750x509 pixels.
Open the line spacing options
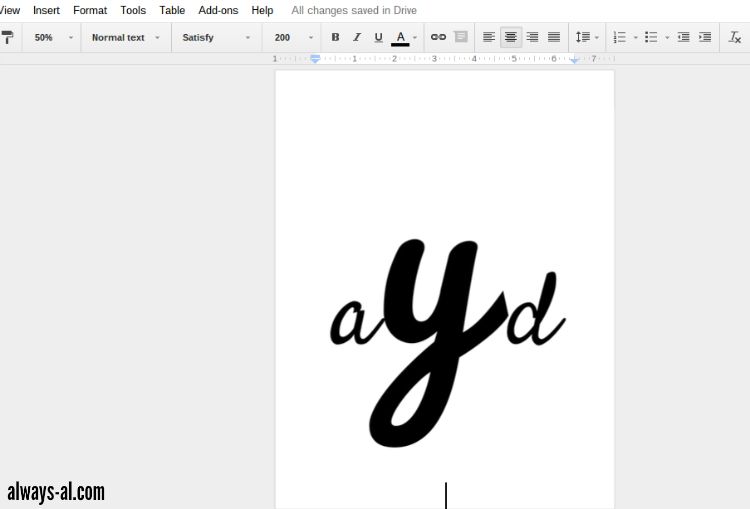pos(583,37)
